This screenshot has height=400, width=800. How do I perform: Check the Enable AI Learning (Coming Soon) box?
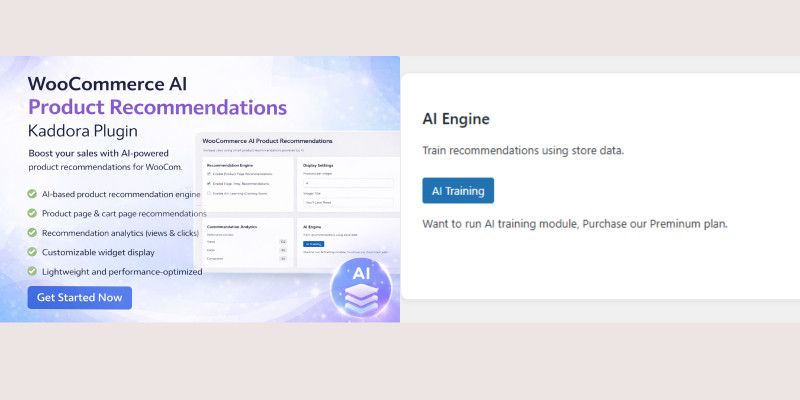point(209,194)
